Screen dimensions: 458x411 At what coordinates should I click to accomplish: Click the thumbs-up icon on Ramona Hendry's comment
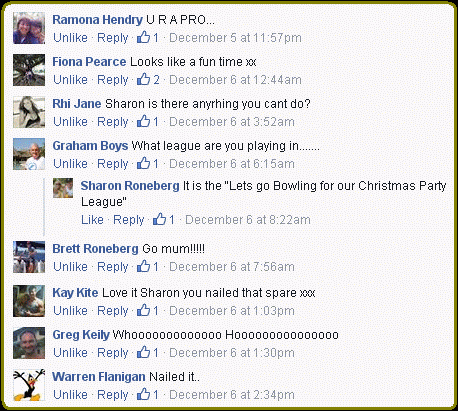(143, 37)
